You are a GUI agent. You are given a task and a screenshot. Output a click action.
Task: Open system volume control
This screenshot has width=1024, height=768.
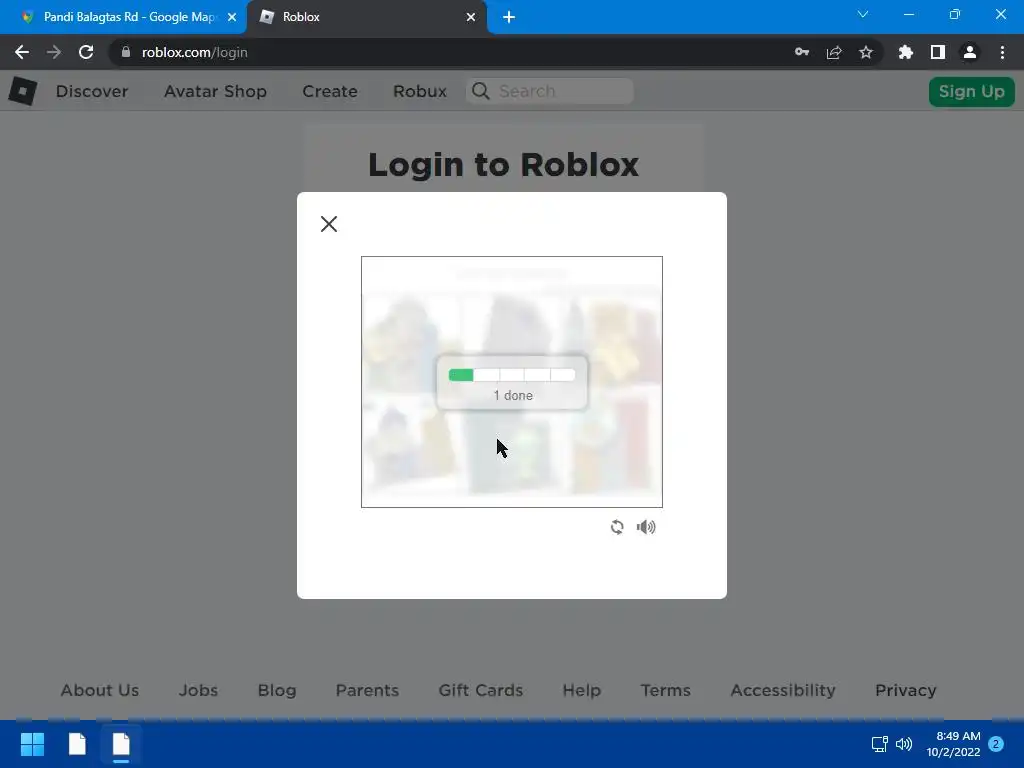pos(904,744)
